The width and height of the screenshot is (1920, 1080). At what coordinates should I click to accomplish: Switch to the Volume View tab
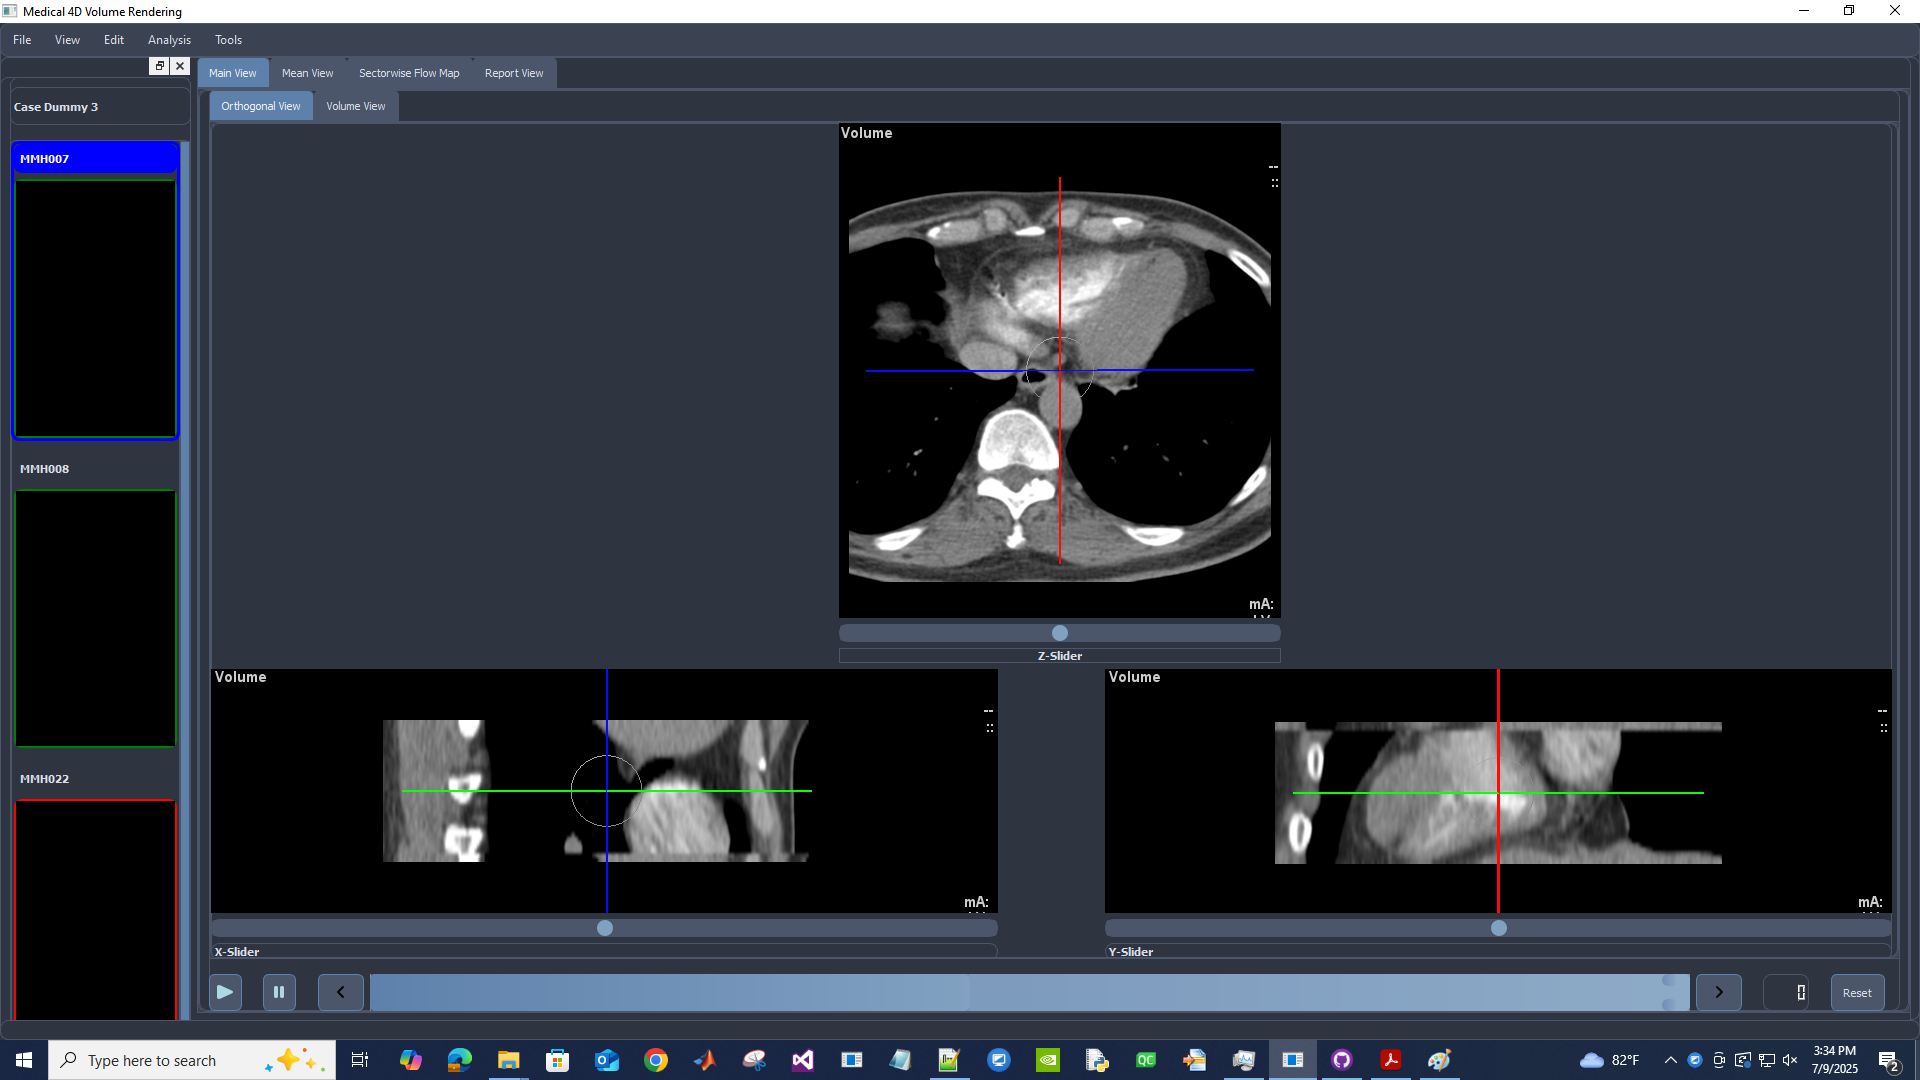tap(355, 106)
